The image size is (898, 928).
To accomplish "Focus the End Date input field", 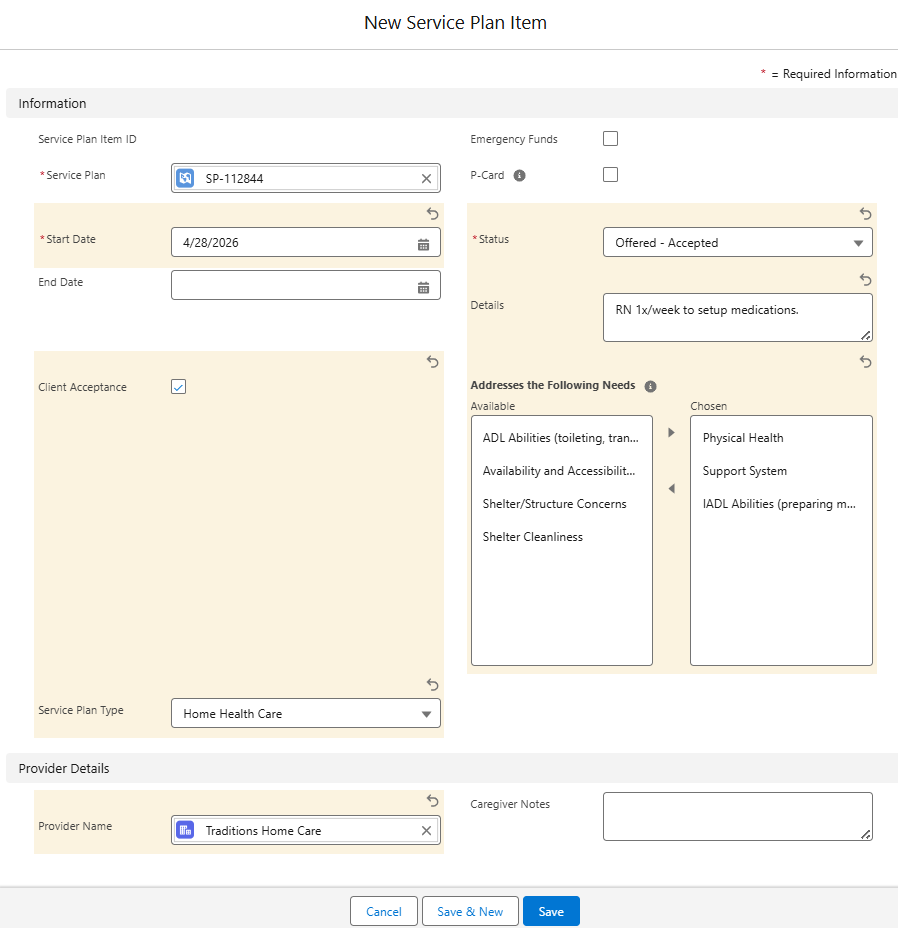I will pos(305,285).
